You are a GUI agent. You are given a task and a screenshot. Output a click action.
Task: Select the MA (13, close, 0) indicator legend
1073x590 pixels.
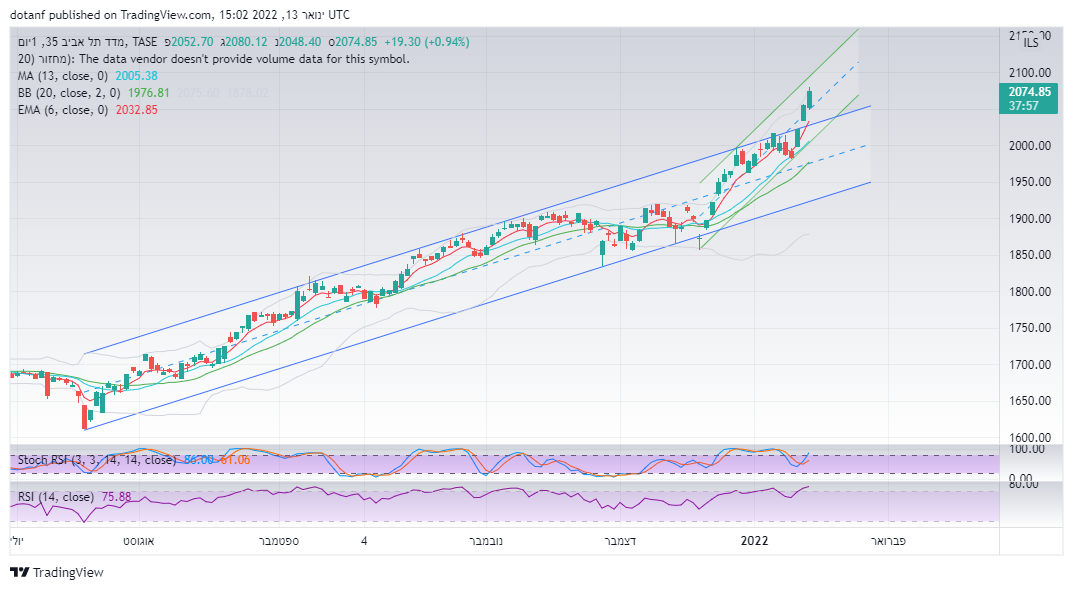(x=63, y=76)
